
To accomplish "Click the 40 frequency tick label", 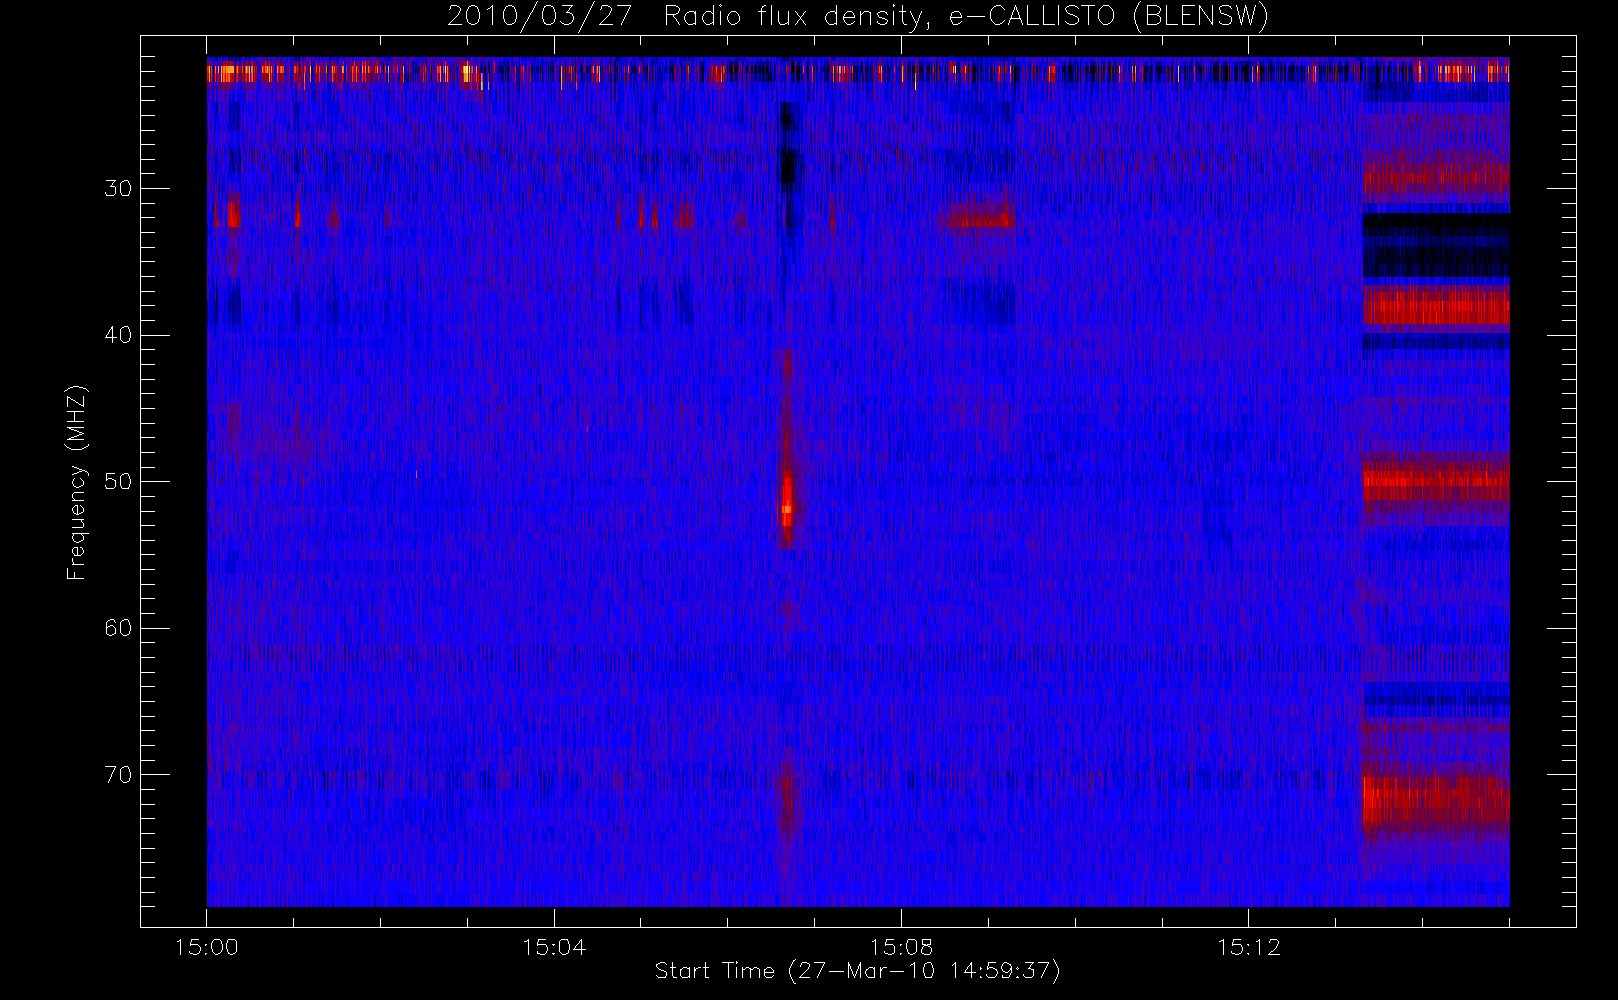I will point(118,335).
